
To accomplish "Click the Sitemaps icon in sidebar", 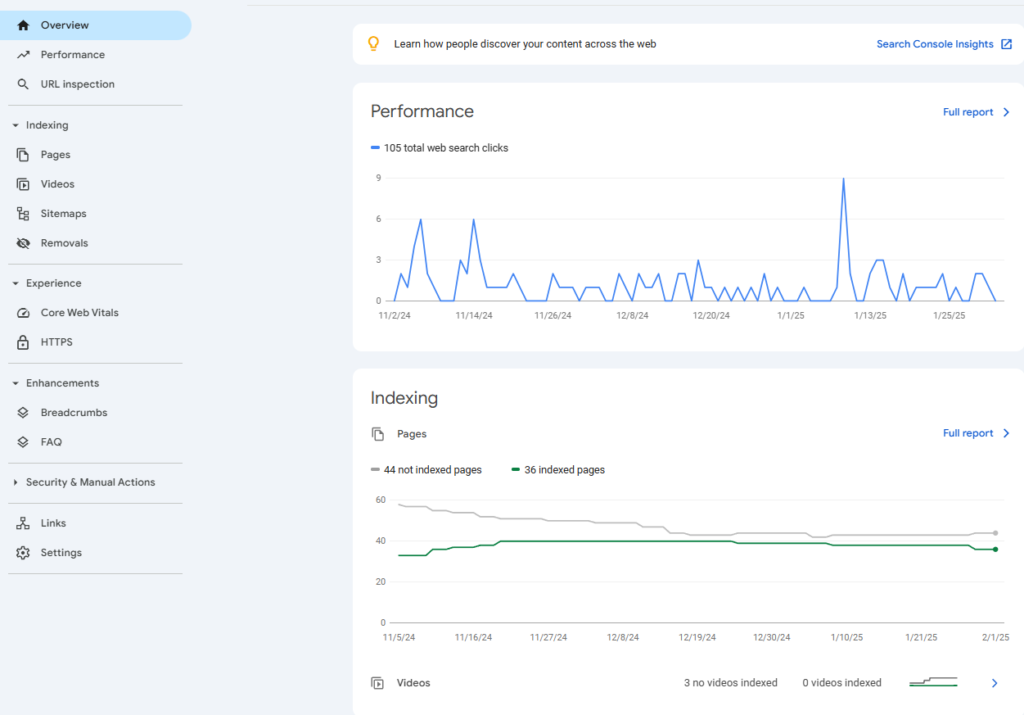I will coord(23,214).
